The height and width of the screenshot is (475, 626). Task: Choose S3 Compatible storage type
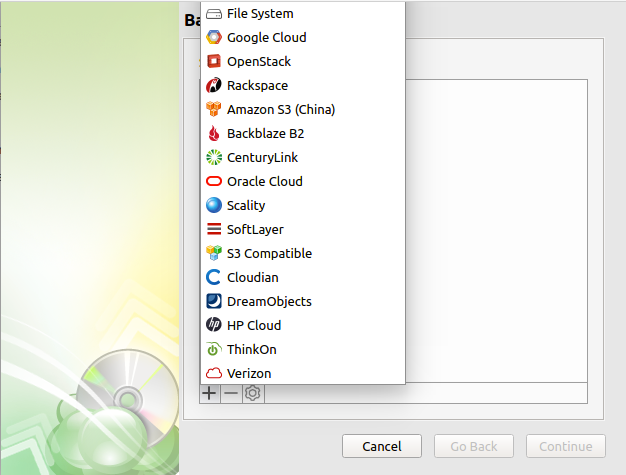click(269, 254)
